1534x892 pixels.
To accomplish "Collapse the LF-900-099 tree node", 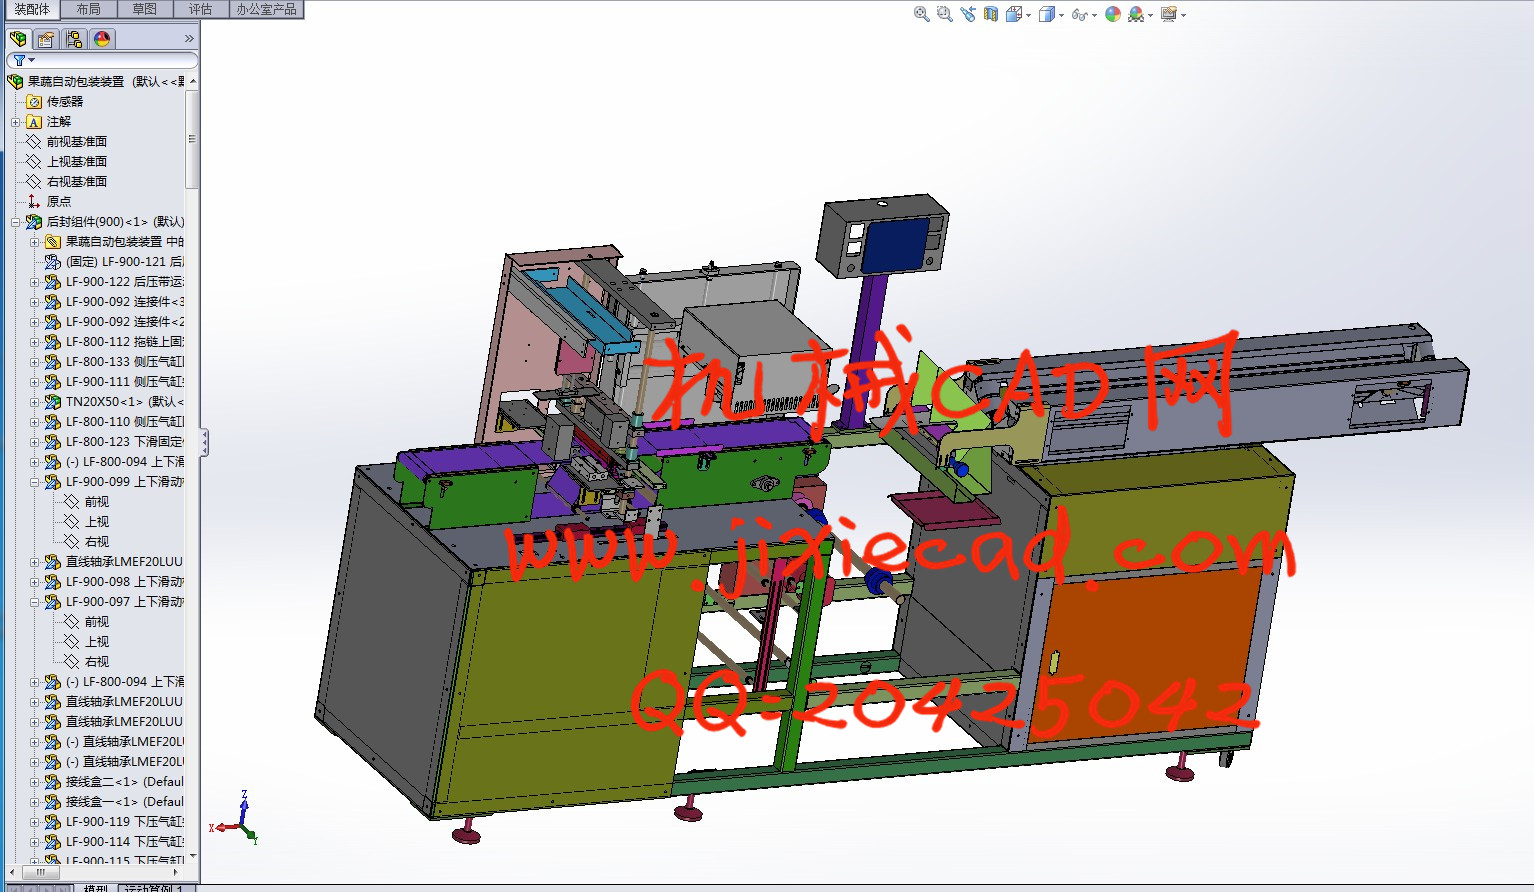I will coord(35,482).
